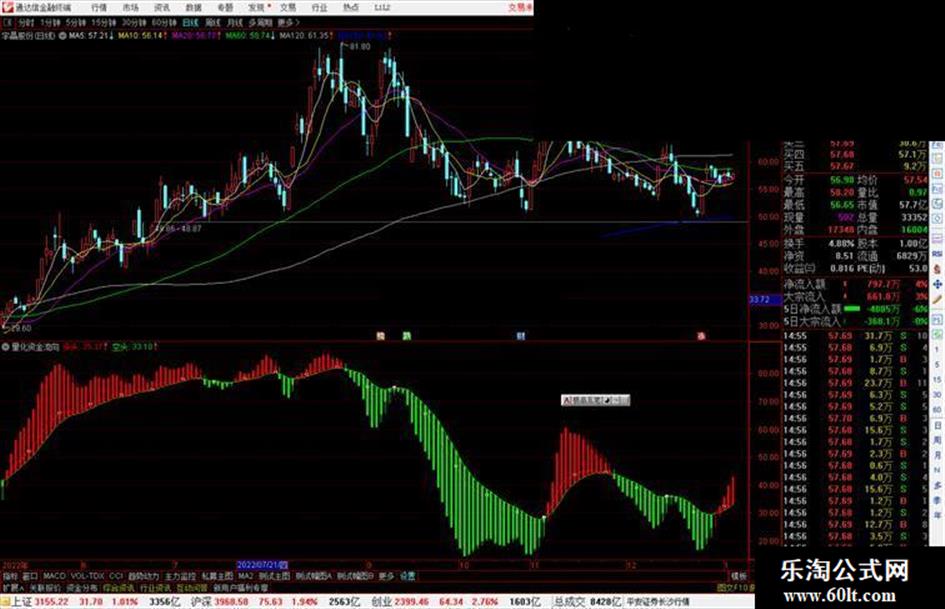Open the 综合资讯 tab
The height and width of the screenshot is (609, 945).
click(119, 587)
